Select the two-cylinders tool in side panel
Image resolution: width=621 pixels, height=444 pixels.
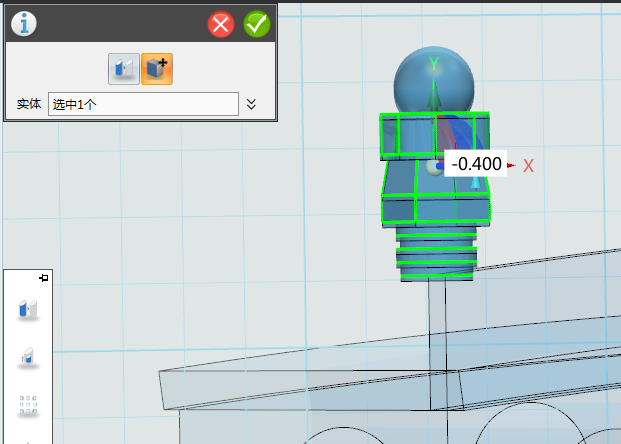[28, 310]
